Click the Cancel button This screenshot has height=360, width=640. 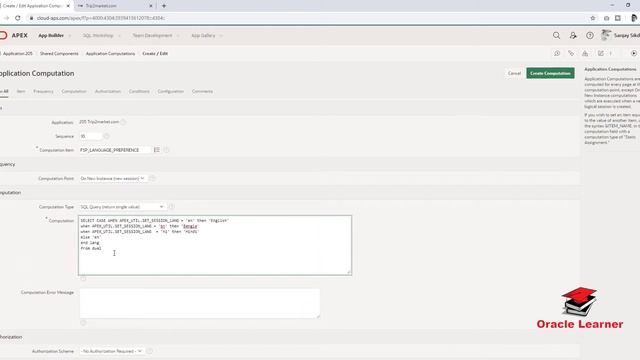coord(514,73)
